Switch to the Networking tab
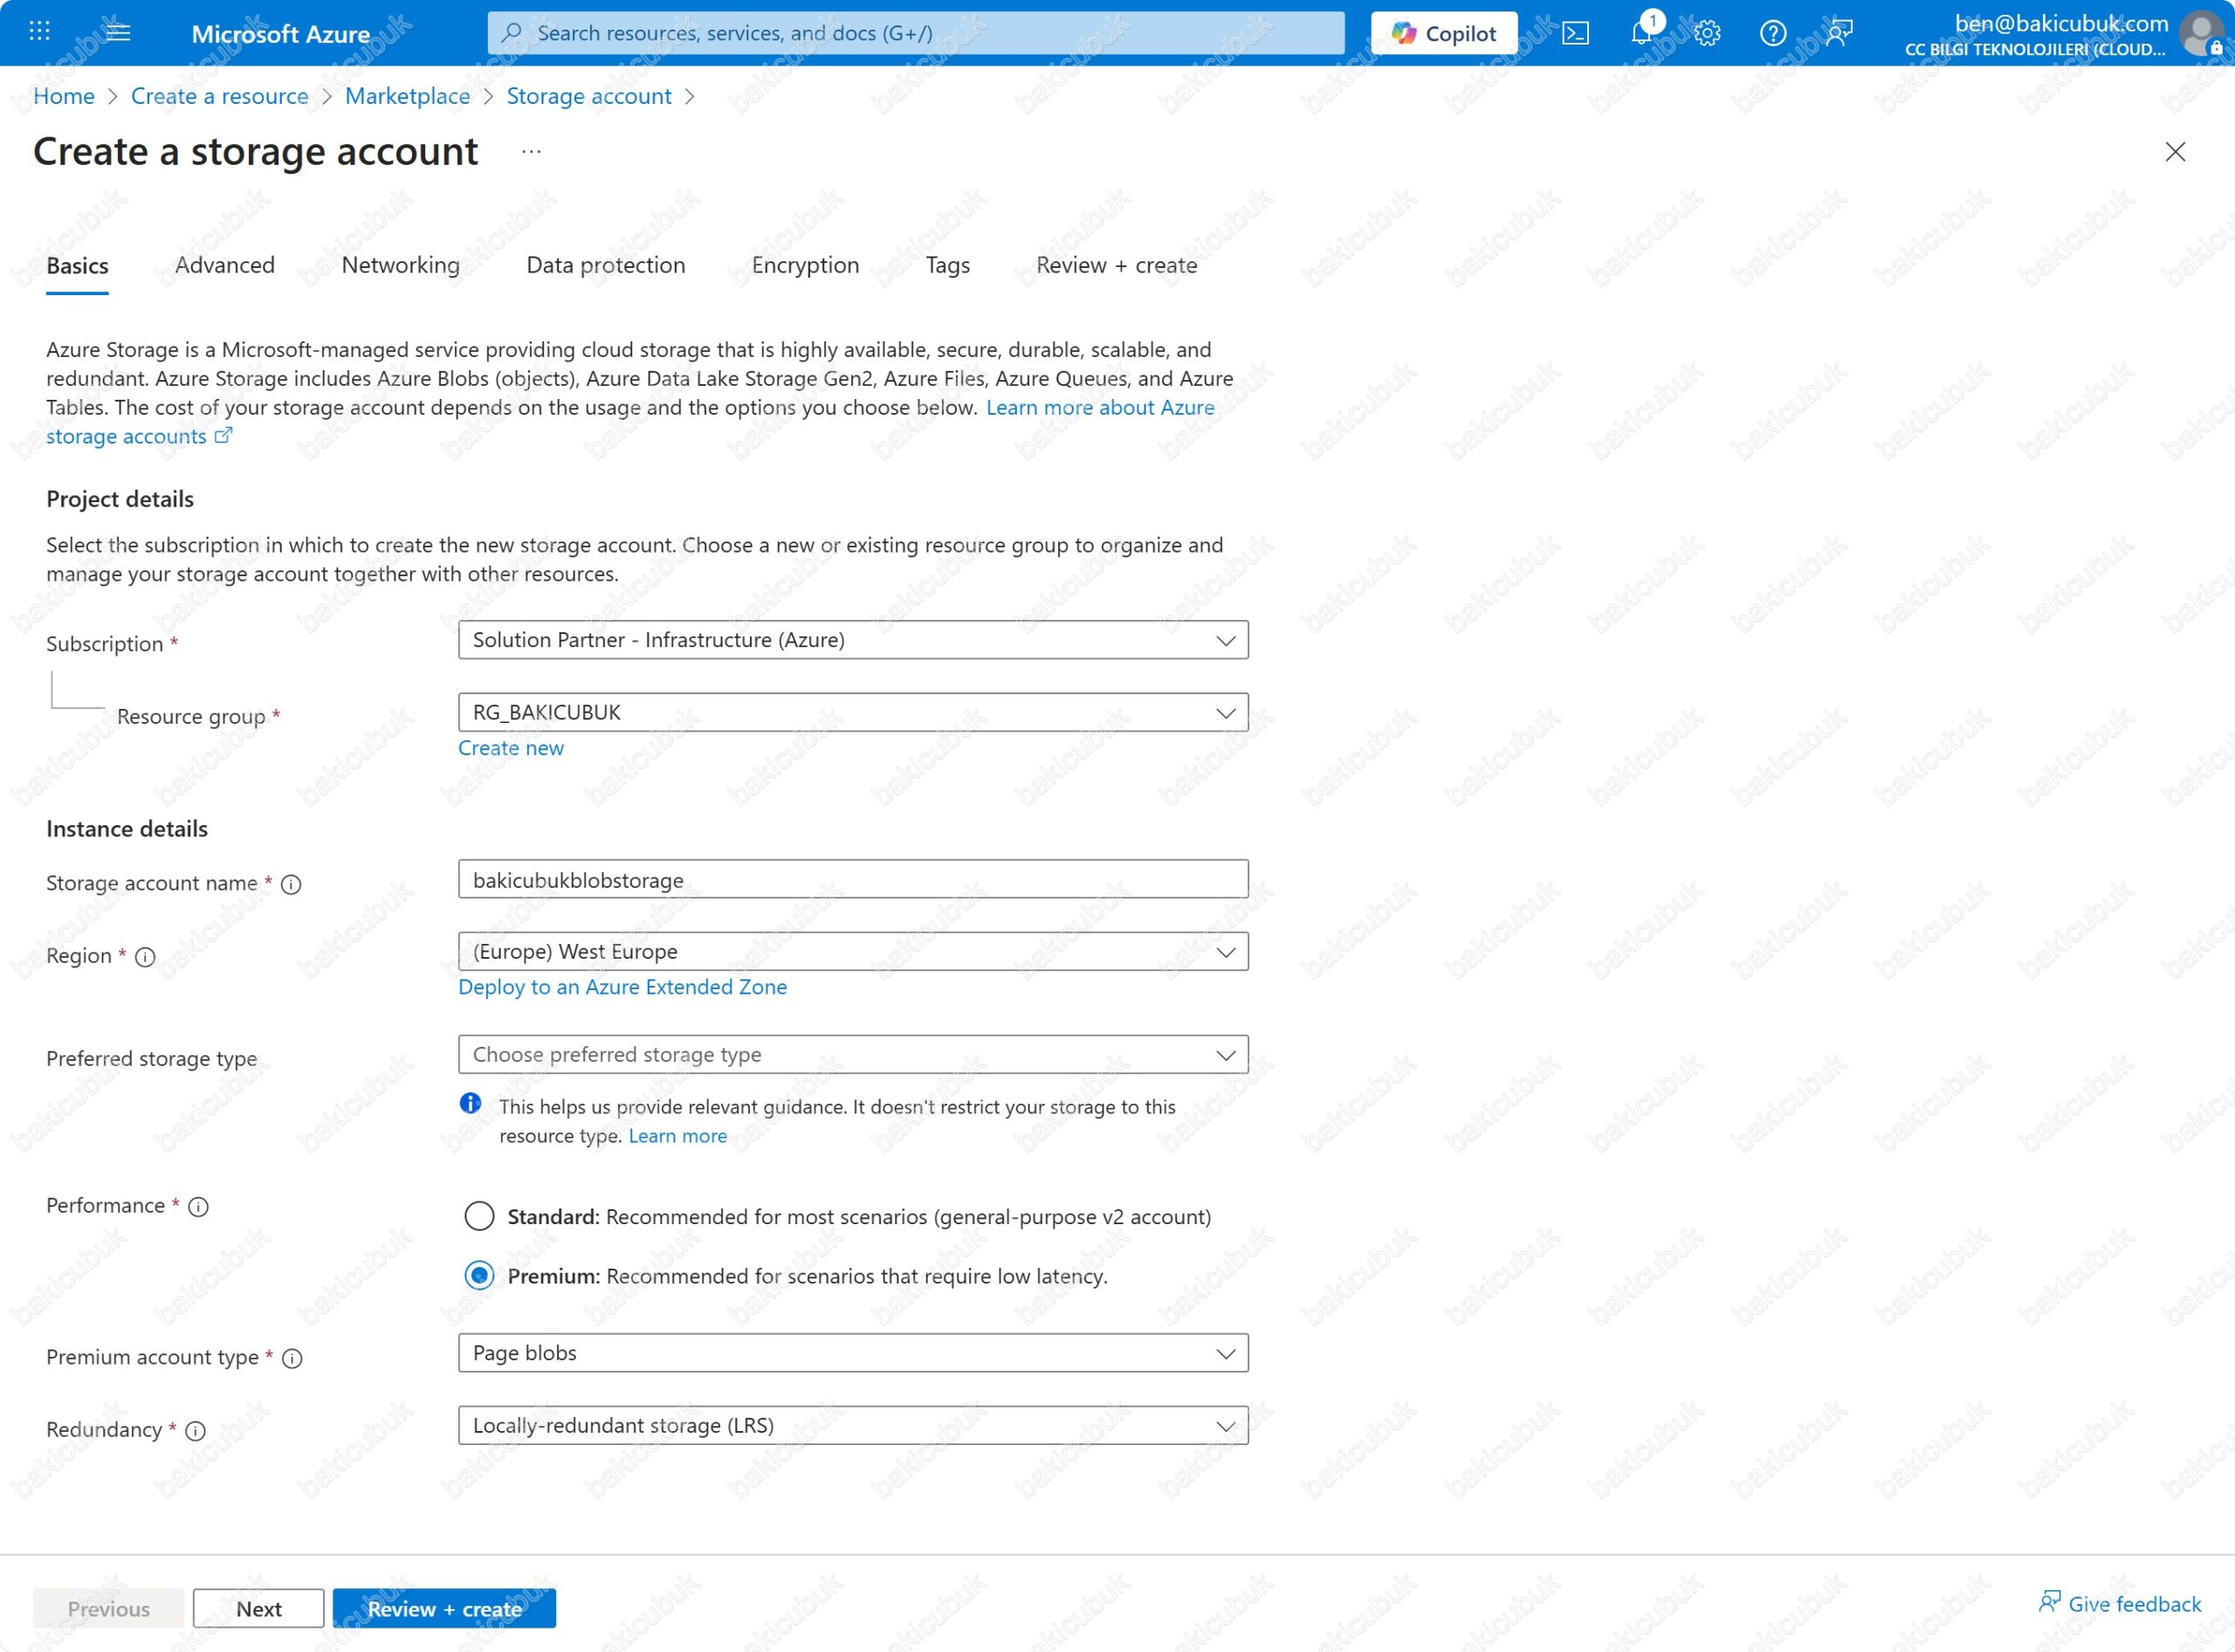The image size is (2235, 1652). click(x=400, y=265)
